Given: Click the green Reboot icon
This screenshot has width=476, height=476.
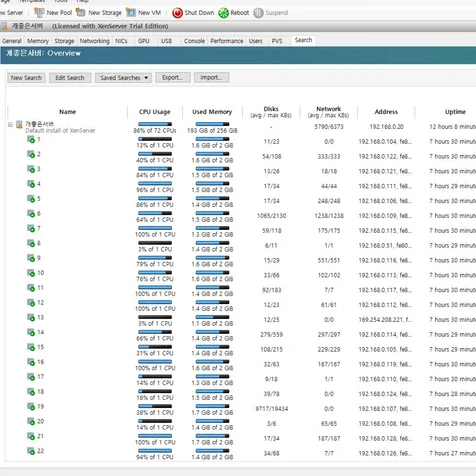Looking at the screenshot, I should (223, 13).
